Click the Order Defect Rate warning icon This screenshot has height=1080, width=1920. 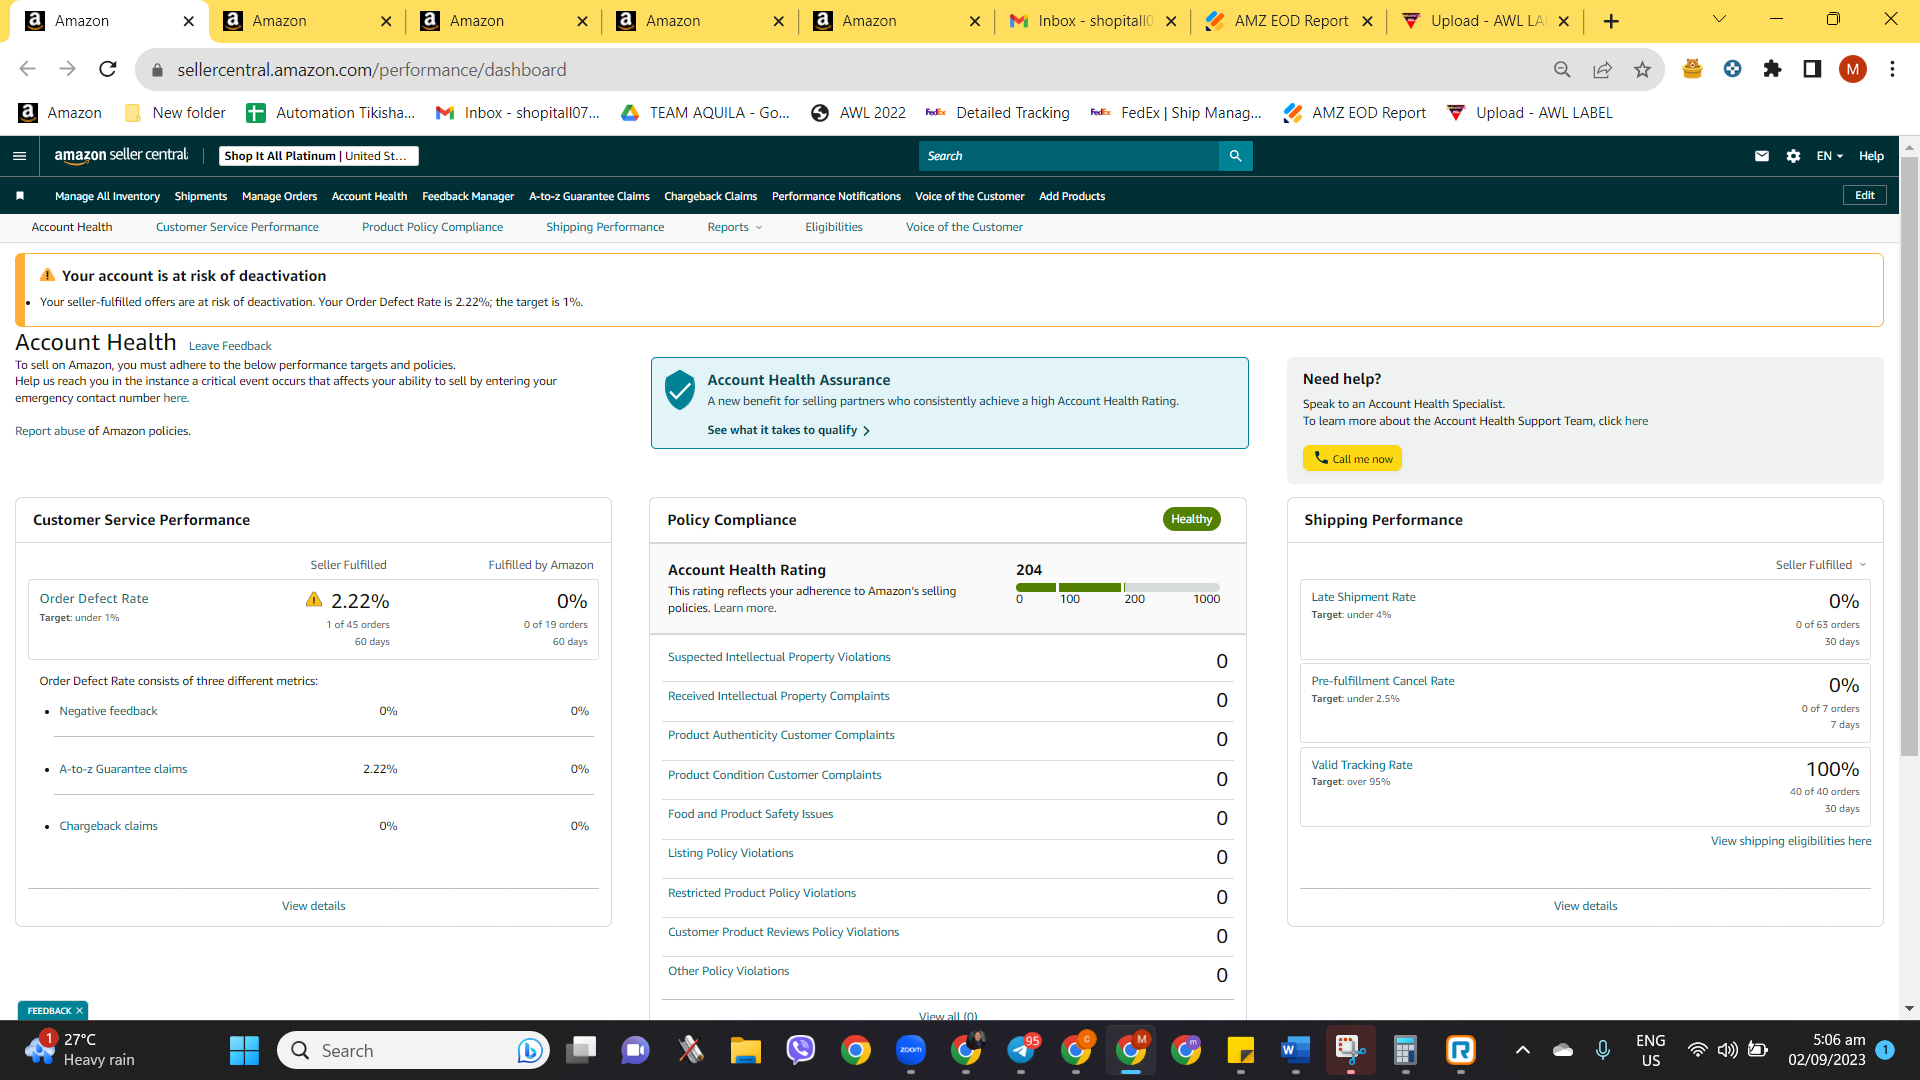tap(314, 600)
